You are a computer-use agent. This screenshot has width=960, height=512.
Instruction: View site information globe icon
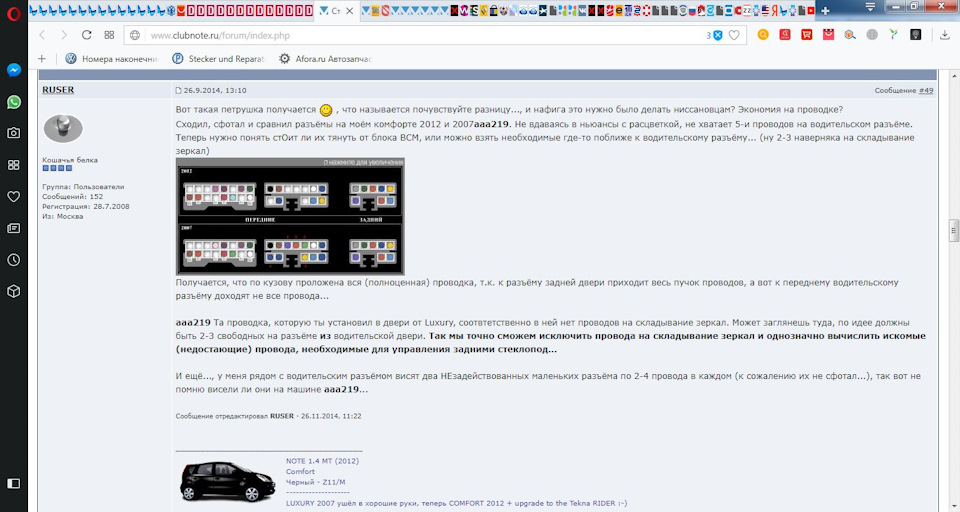click(x=135, y=36)
